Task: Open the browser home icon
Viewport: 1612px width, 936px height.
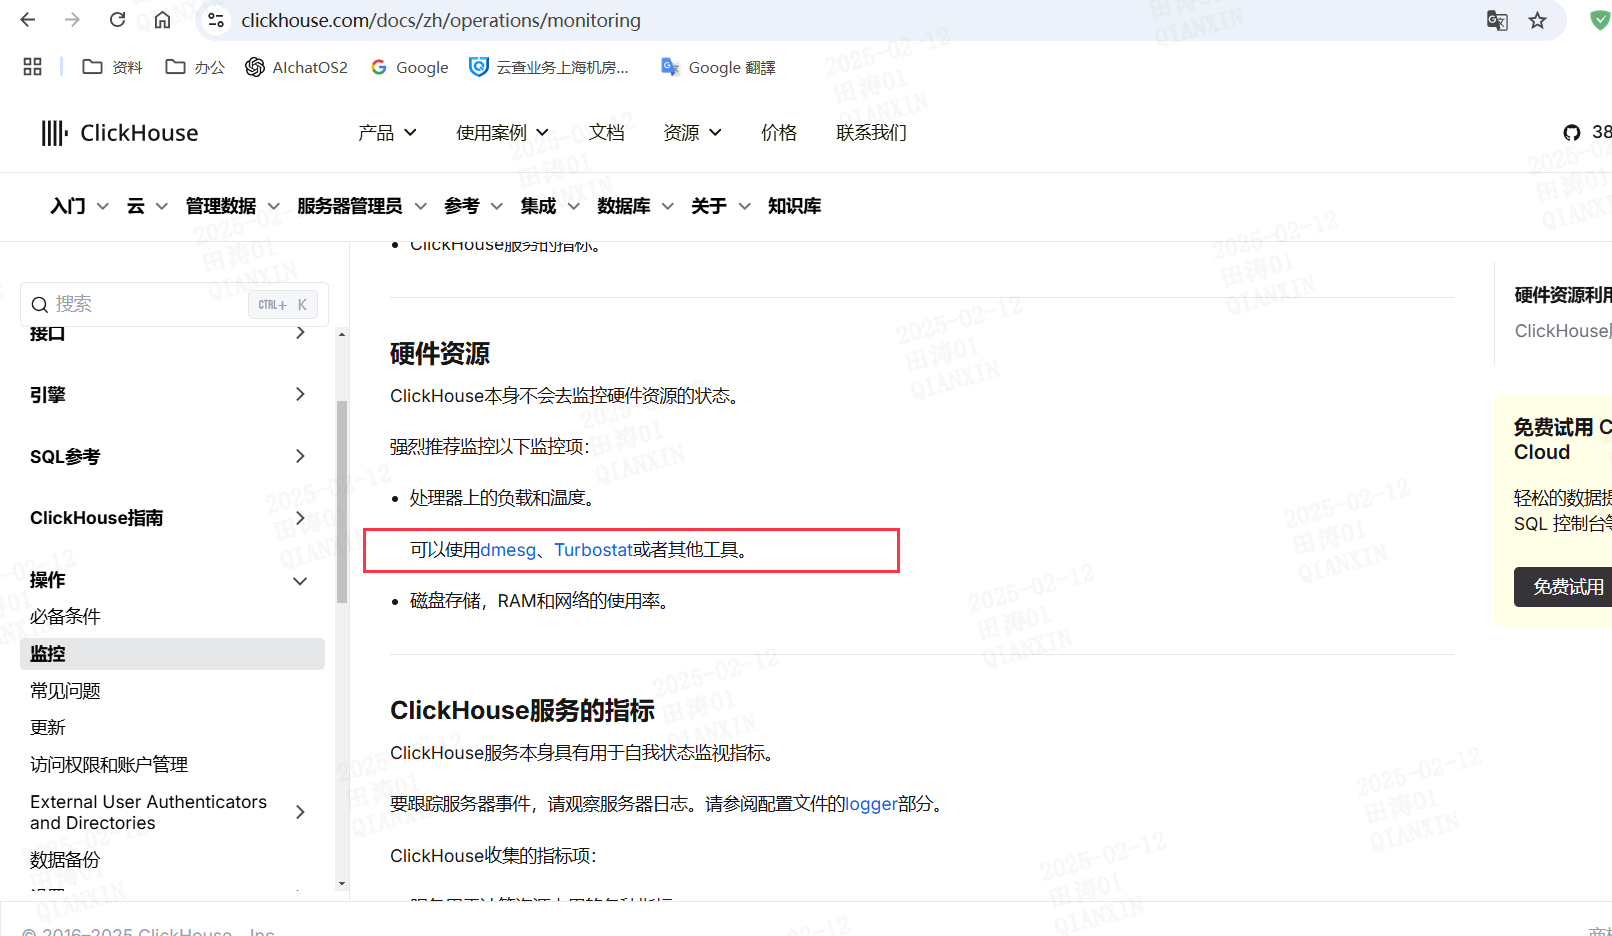Action: click(162, 20)
